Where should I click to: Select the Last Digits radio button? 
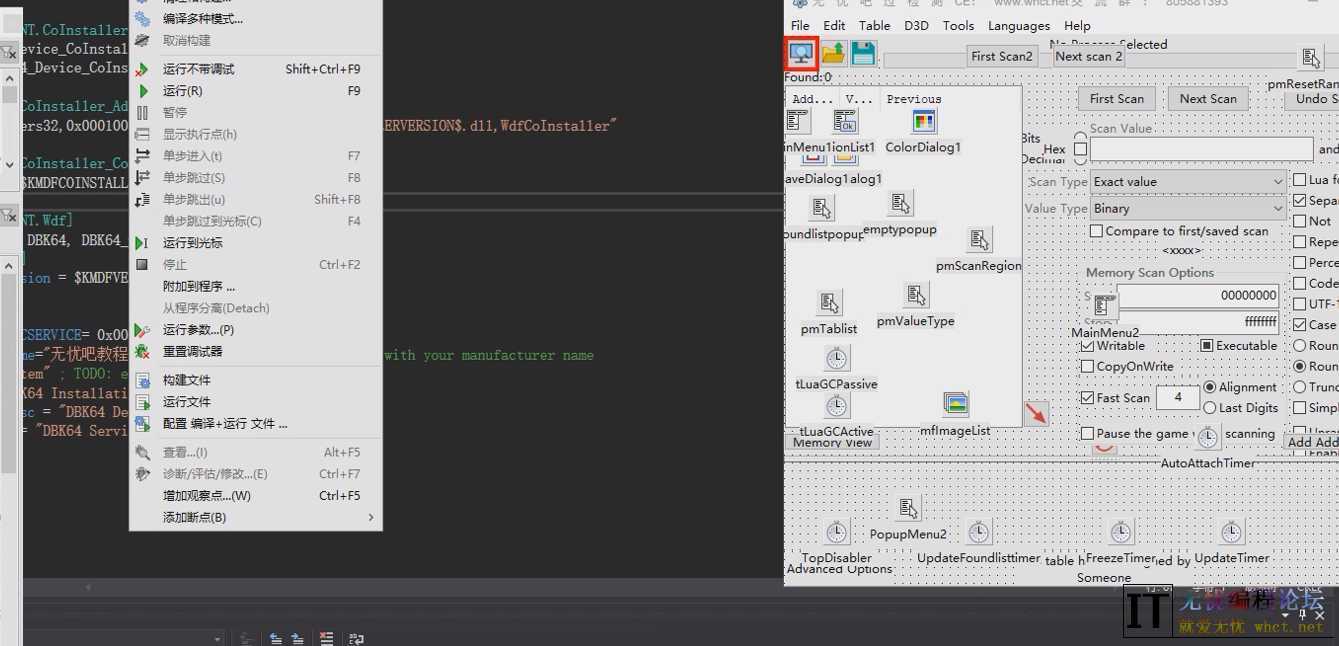tap(1210, 408)
